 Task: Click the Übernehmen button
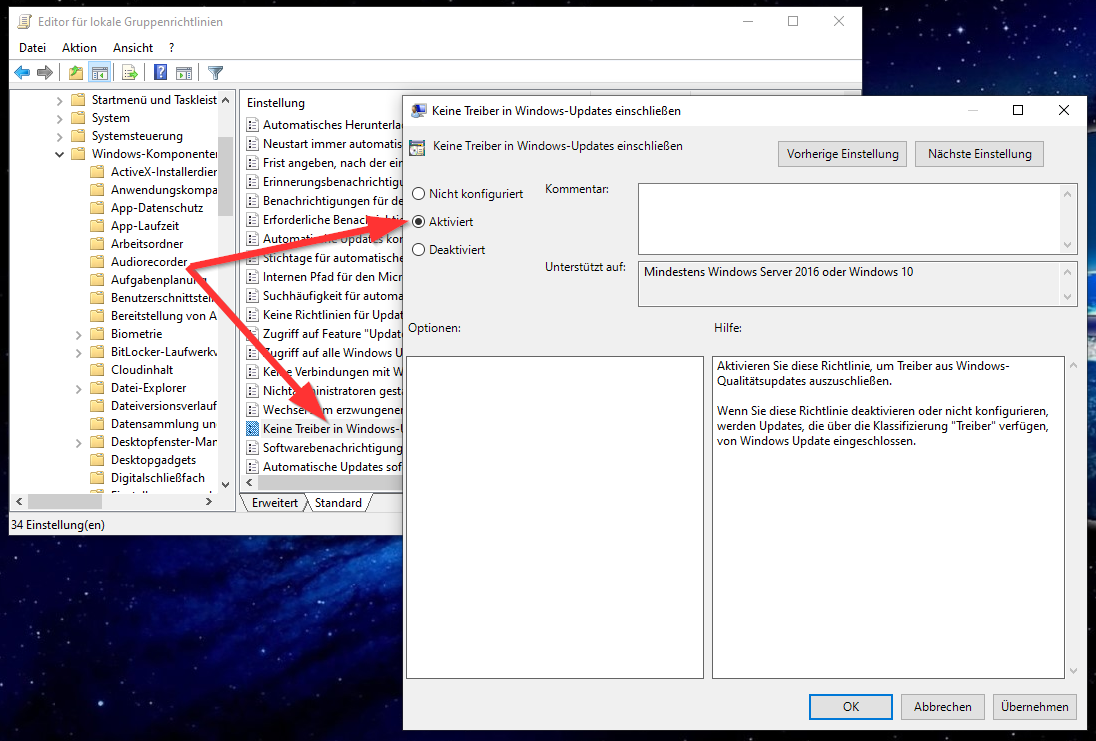tap(1034, 707)
